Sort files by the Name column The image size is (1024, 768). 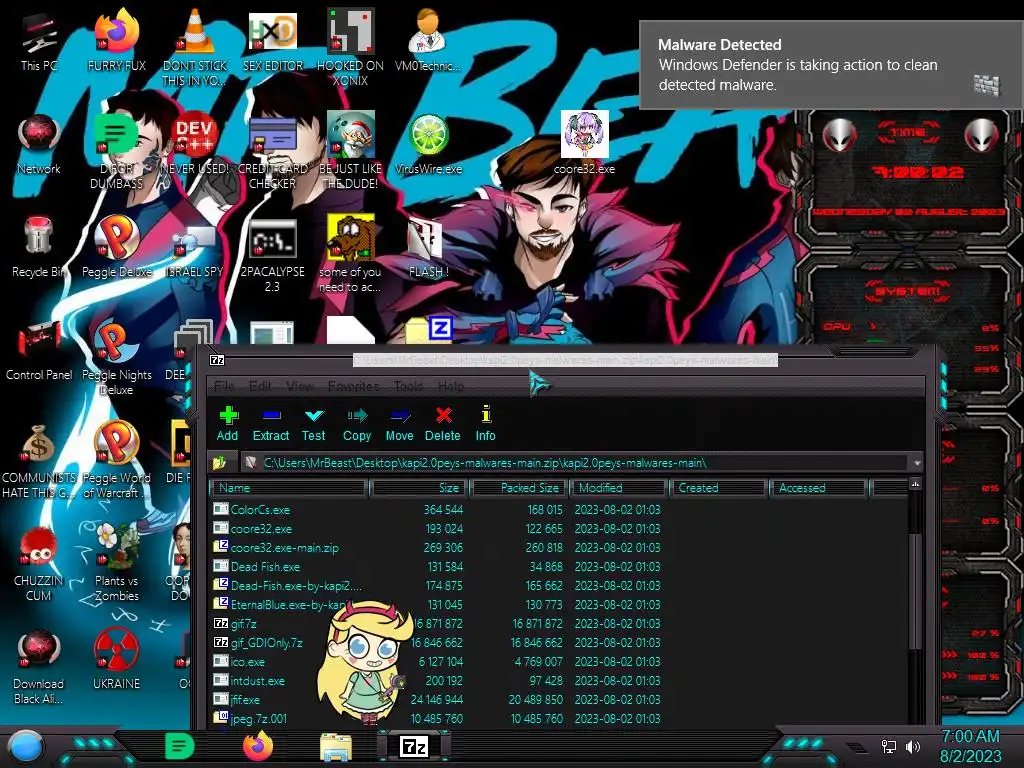[288, 488]
